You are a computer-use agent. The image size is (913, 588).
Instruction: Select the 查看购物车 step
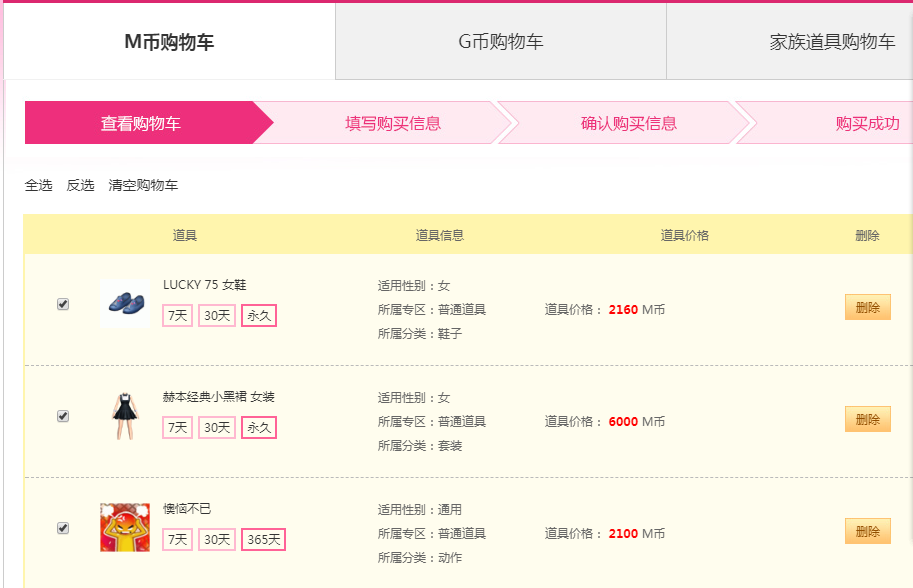141,123
